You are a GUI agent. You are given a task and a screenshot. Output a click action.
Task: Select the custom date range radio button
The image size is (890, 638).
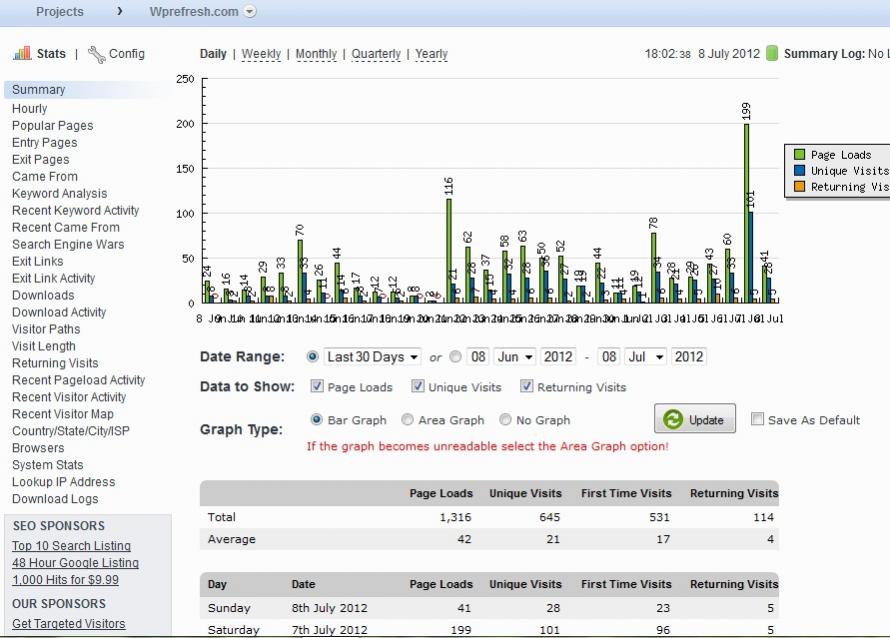455,356
